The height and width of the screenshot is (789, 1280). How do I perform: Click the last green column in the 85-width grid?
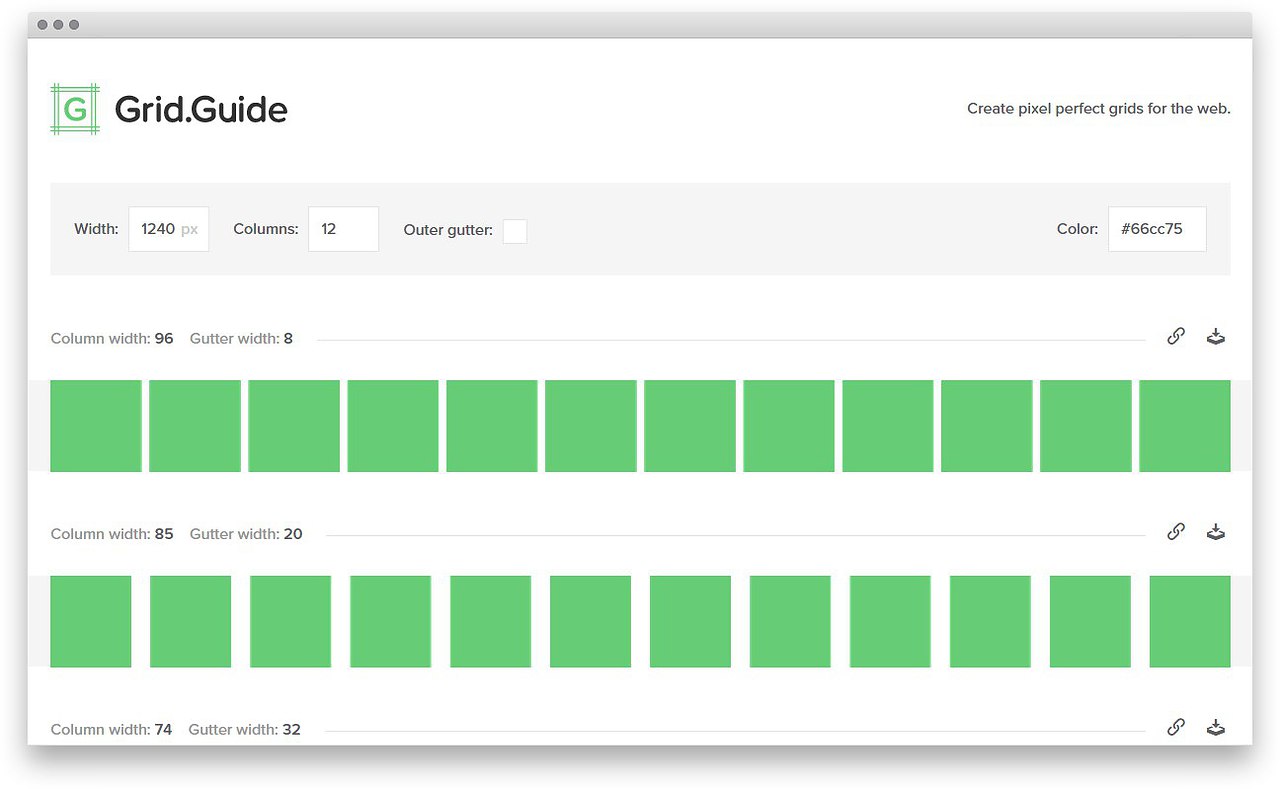(1190, 621)
